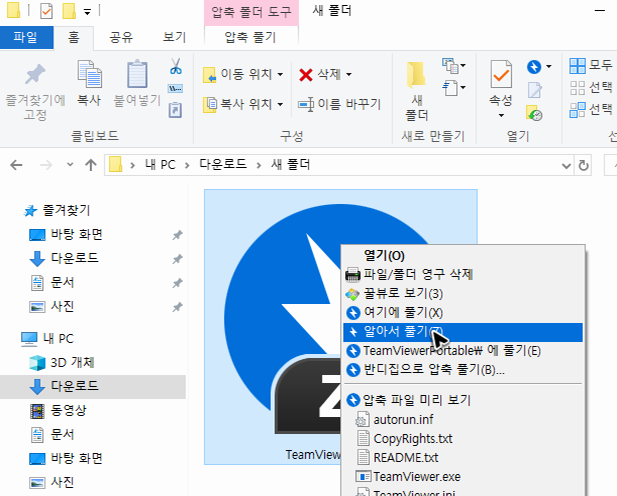Click the History icon in 열기 group
The width and height of the screenshot is (617, 496).
[x=534, y=113]
